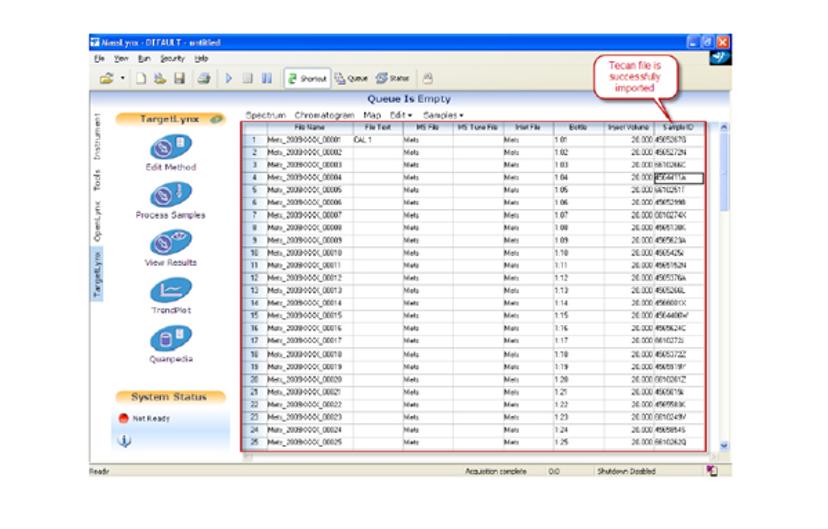Expand the Samples dropdown
Viewport: 828px width, 529px height.
(443, 115)
